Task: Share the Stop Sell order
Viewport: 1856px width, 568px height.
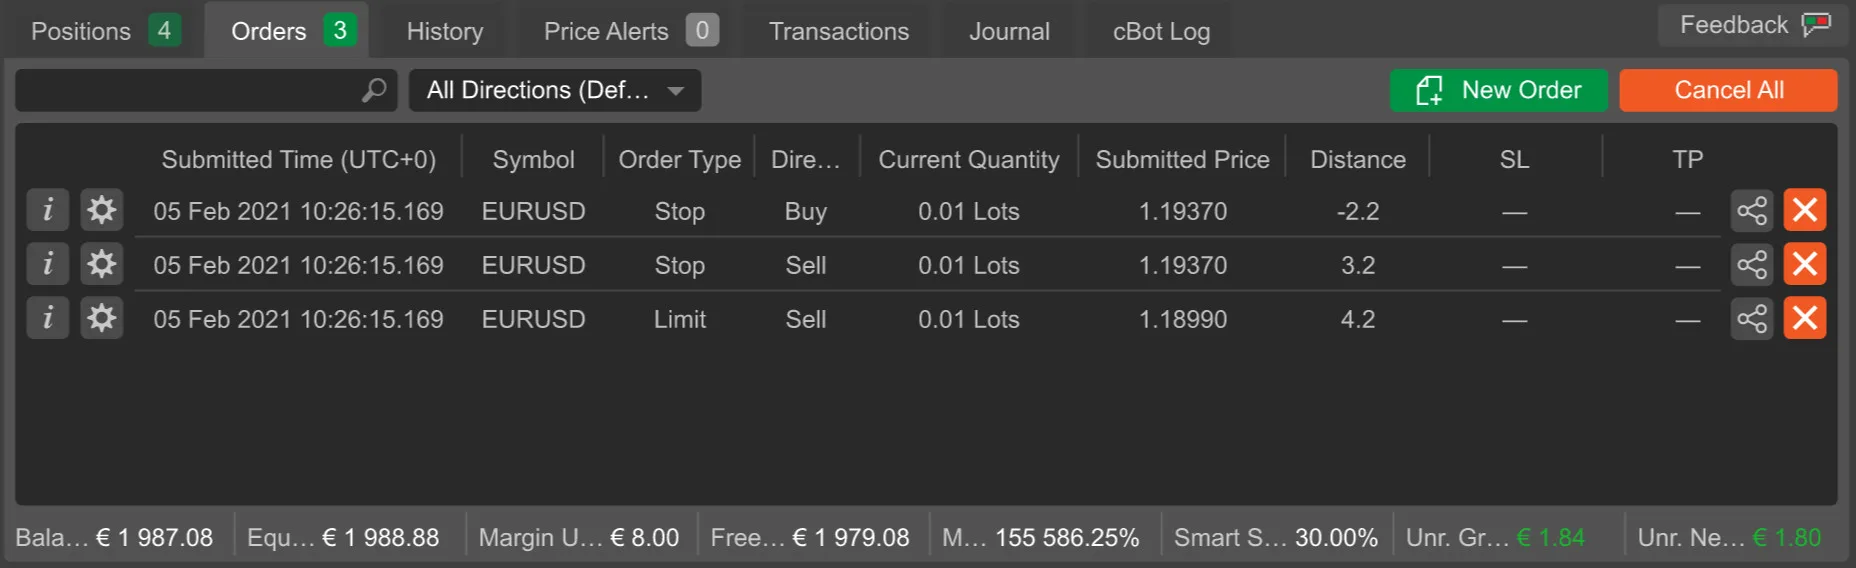Action: click(x=1752, y=264)
